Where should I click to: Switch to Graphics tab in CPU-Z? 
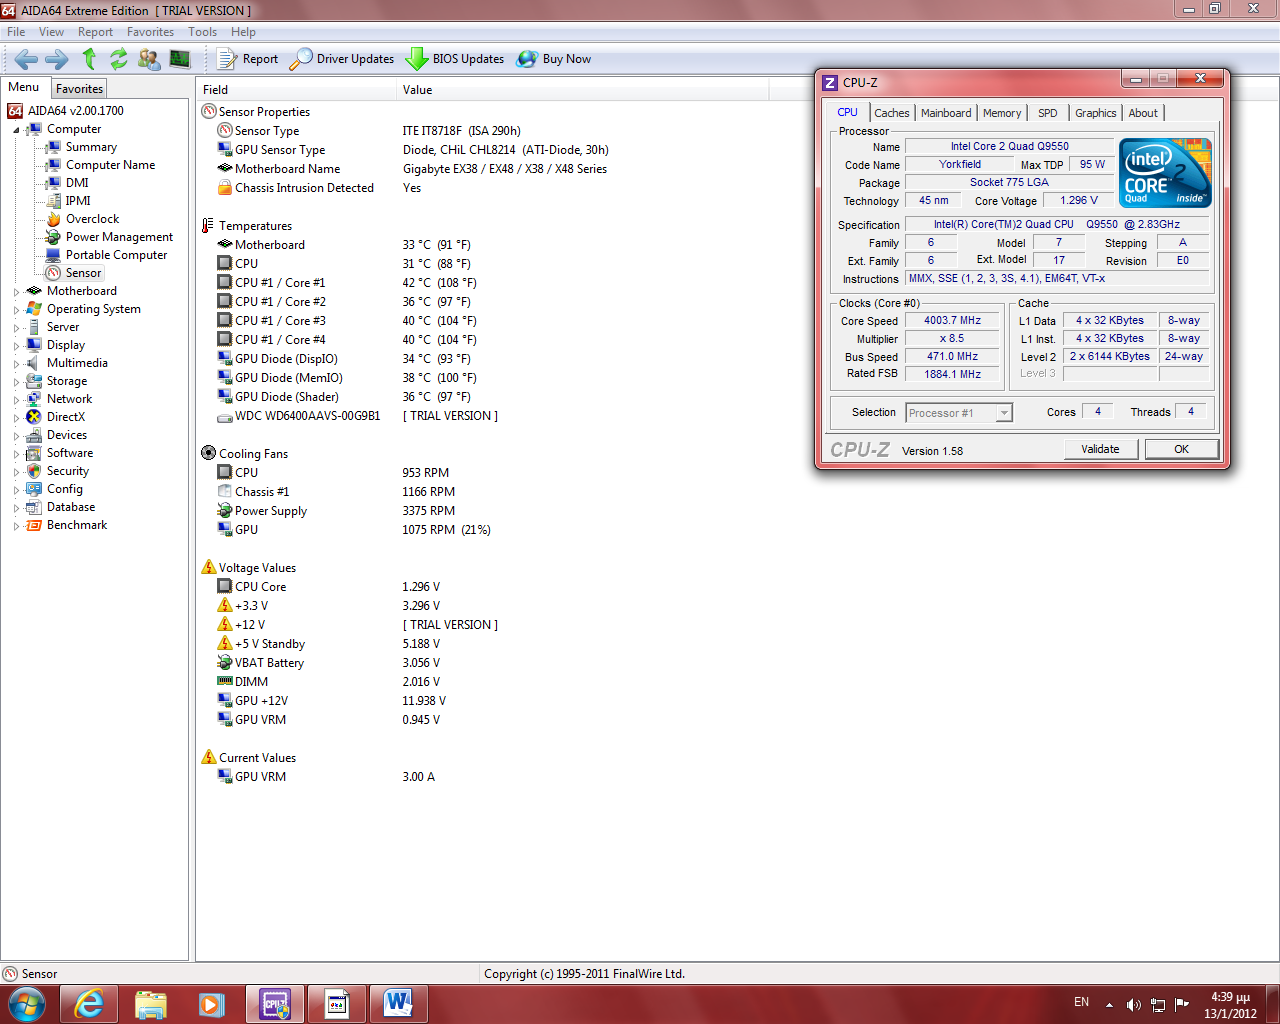(x=1095, y=113)
